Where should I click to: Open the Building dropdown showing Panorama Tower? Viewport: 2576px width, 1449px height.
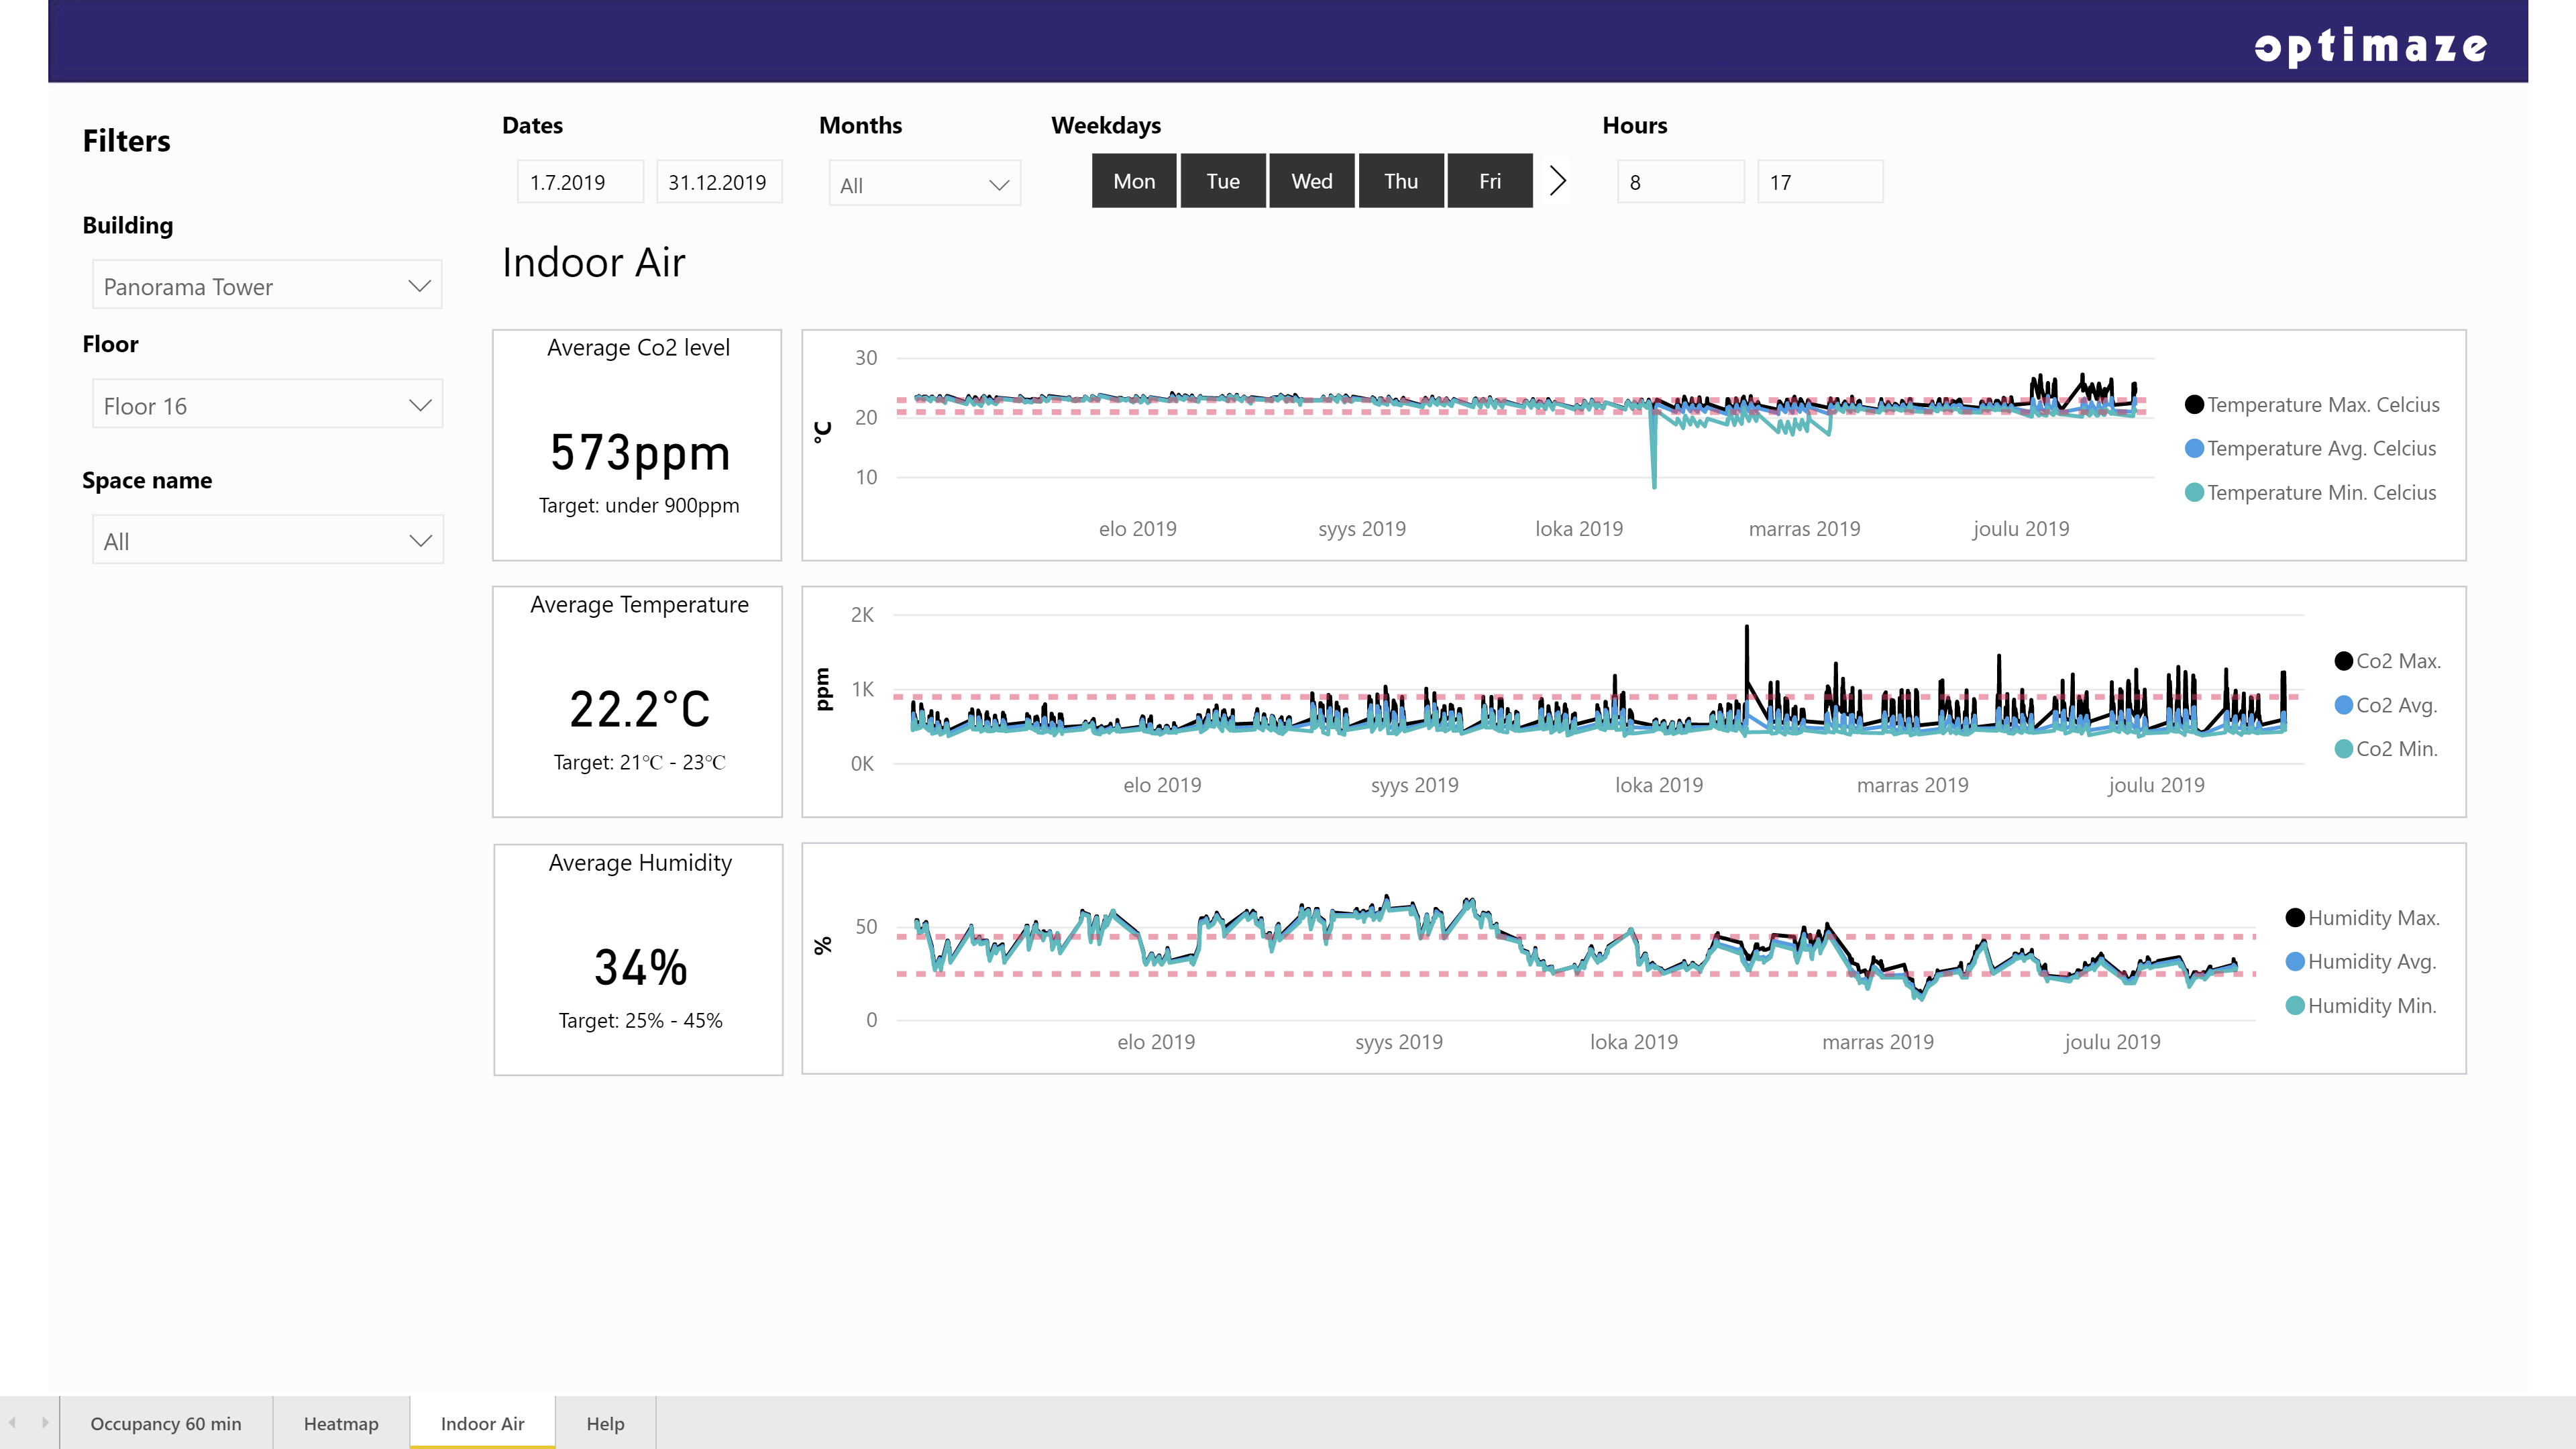267,286
